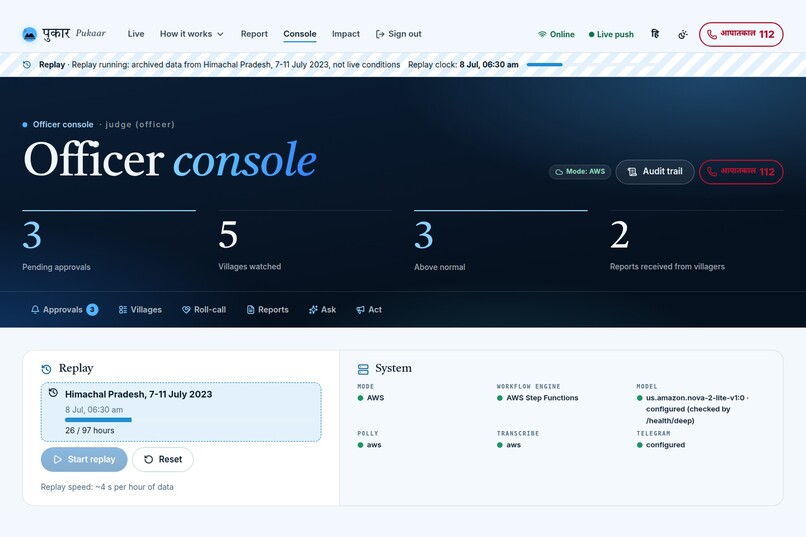
Task: Switch to the Approvals tab
Action: [x=64, y=309]
